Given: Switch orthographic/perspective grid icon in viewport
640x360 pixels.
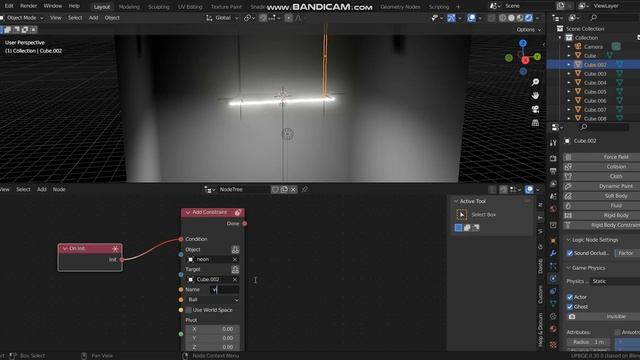Looking at the screenshot, I should click(x=535, y=122).
